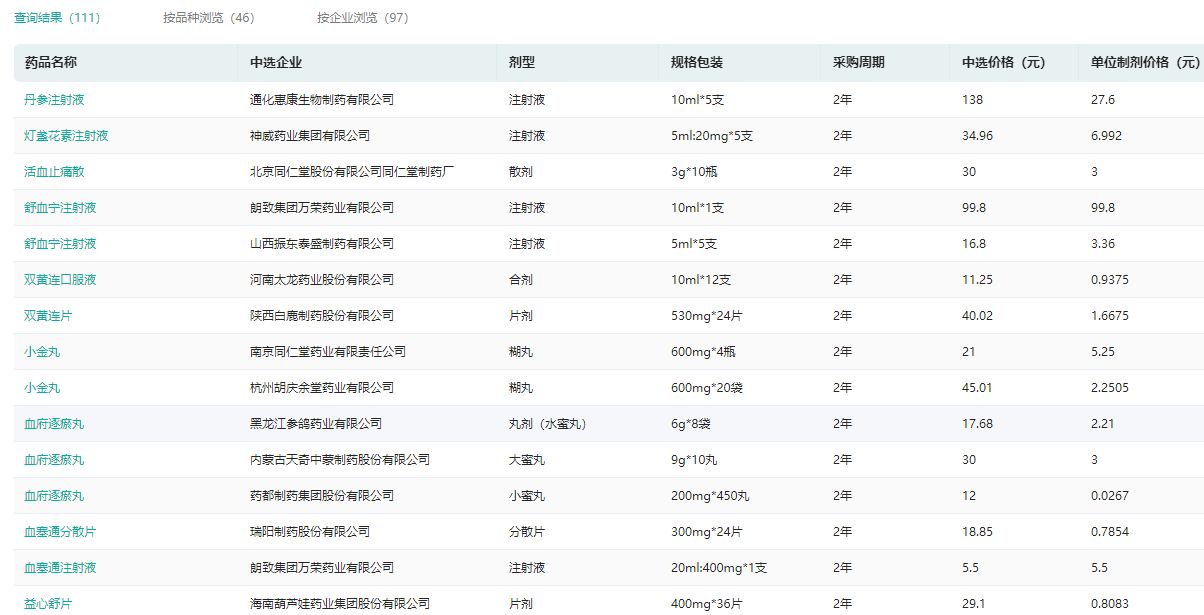Click the 中选价格（元） column header
Screen dimensions: 1204x615
click(x=1003, y=63)
